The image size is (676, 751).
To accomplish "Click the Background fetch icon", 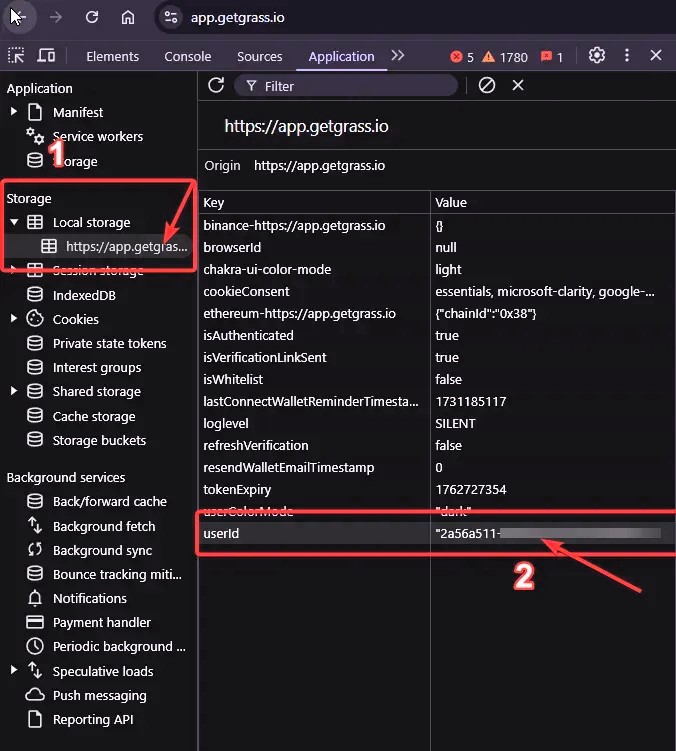I will tap(35, 525).
